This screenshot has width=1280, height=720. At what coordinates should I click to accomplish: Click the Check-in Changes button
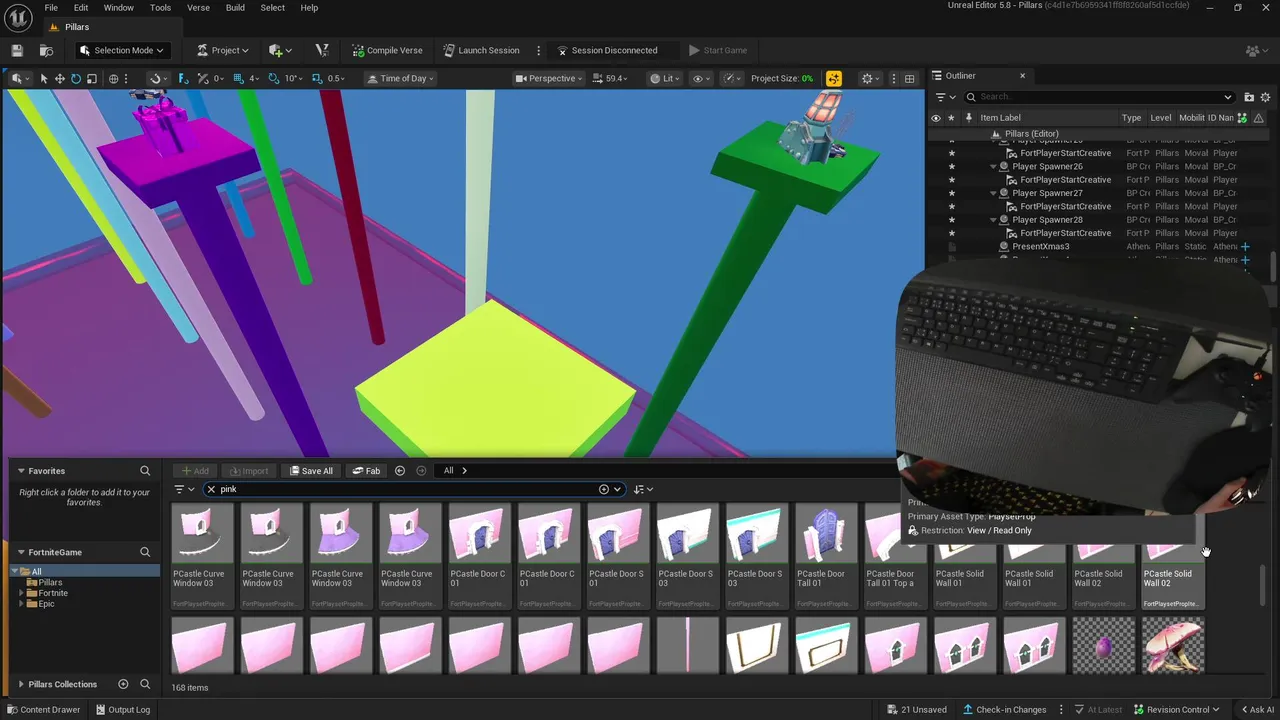click(x=1004, y=710)
